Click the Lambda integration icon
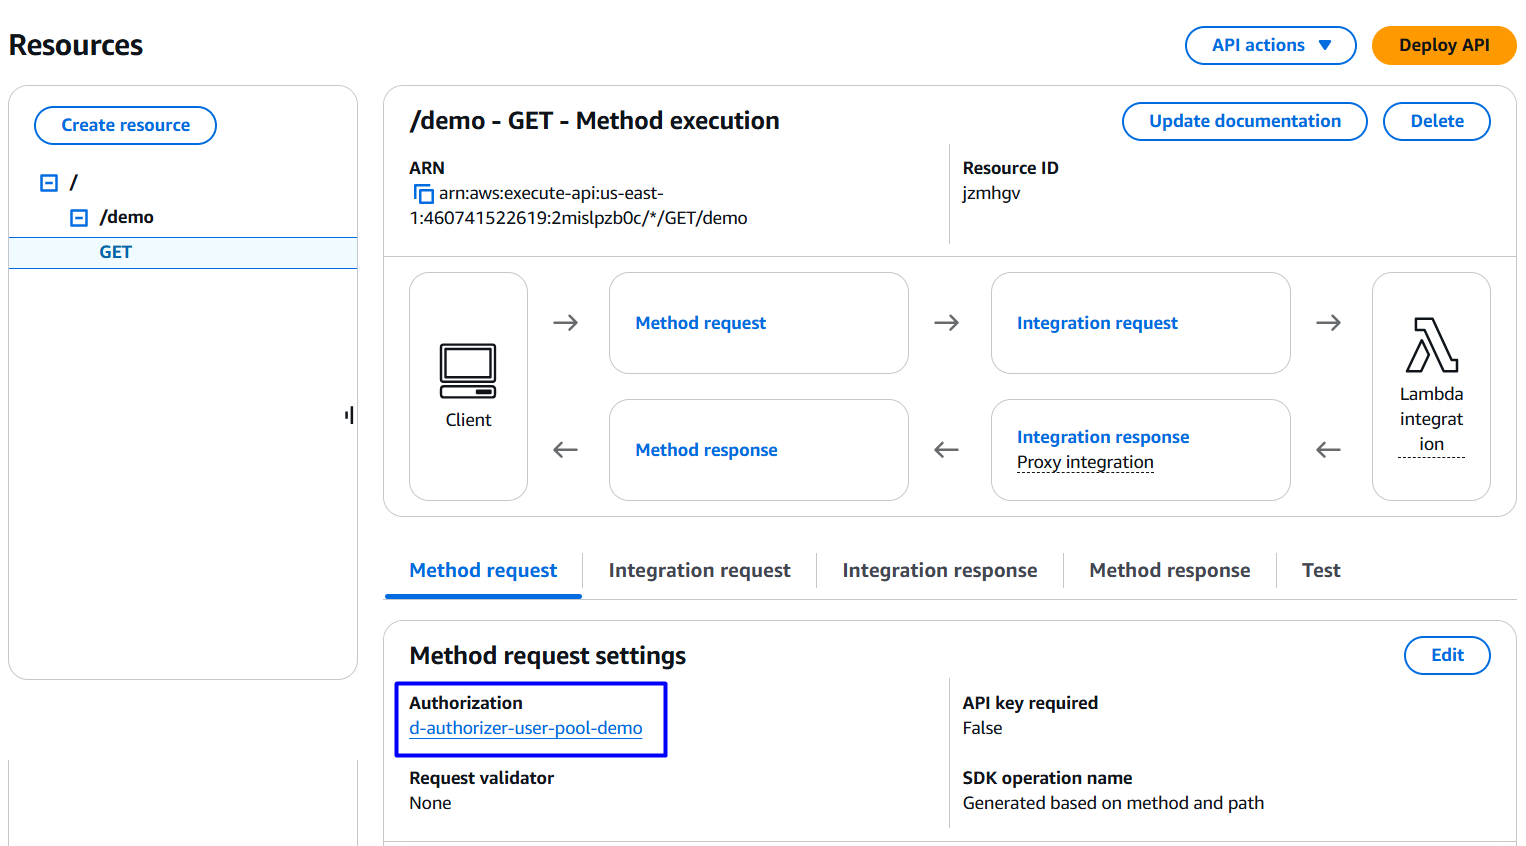 click(x=1431, y=346)
